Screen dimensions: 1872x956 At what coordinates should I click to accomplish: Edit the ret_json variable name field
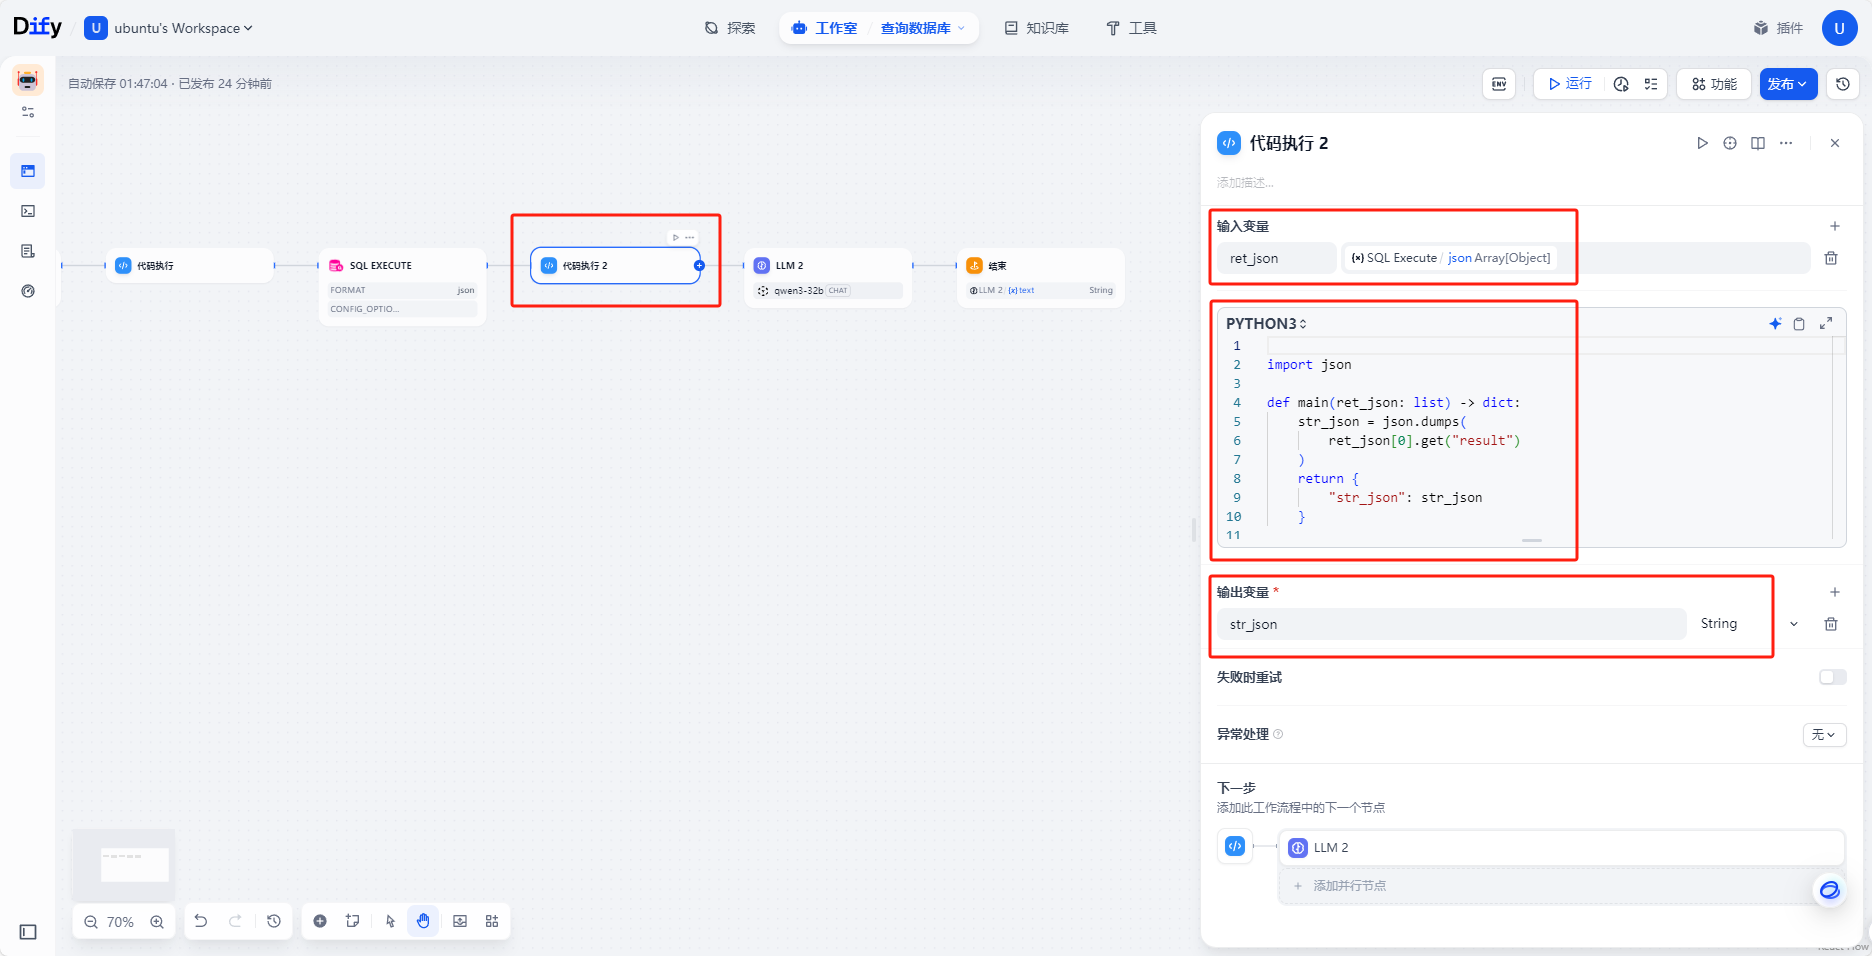[1277, 258]
